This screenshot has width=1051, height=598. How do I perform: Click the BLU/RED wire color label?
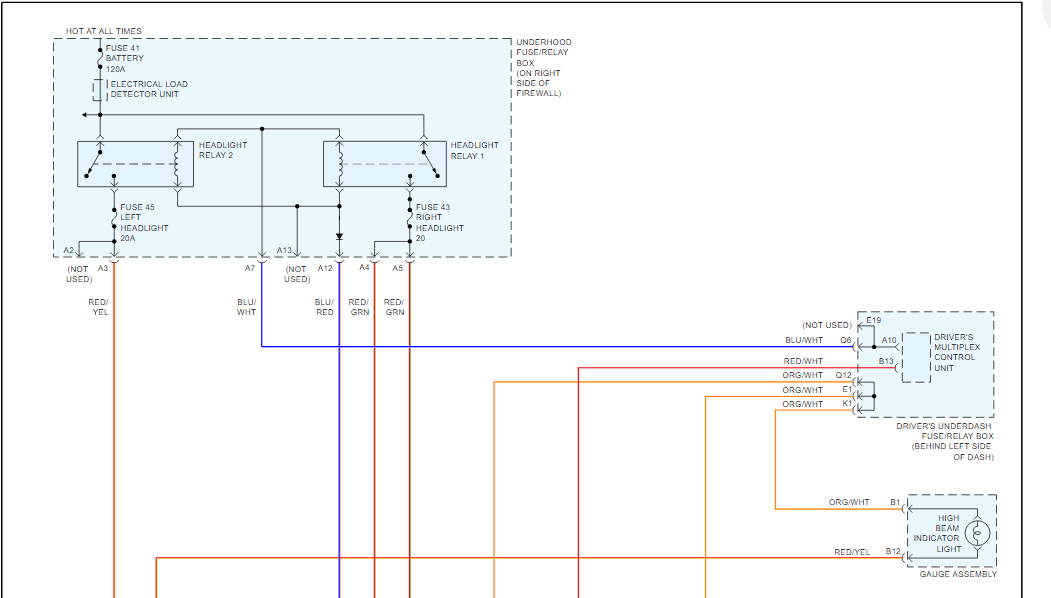coord(324,307)
